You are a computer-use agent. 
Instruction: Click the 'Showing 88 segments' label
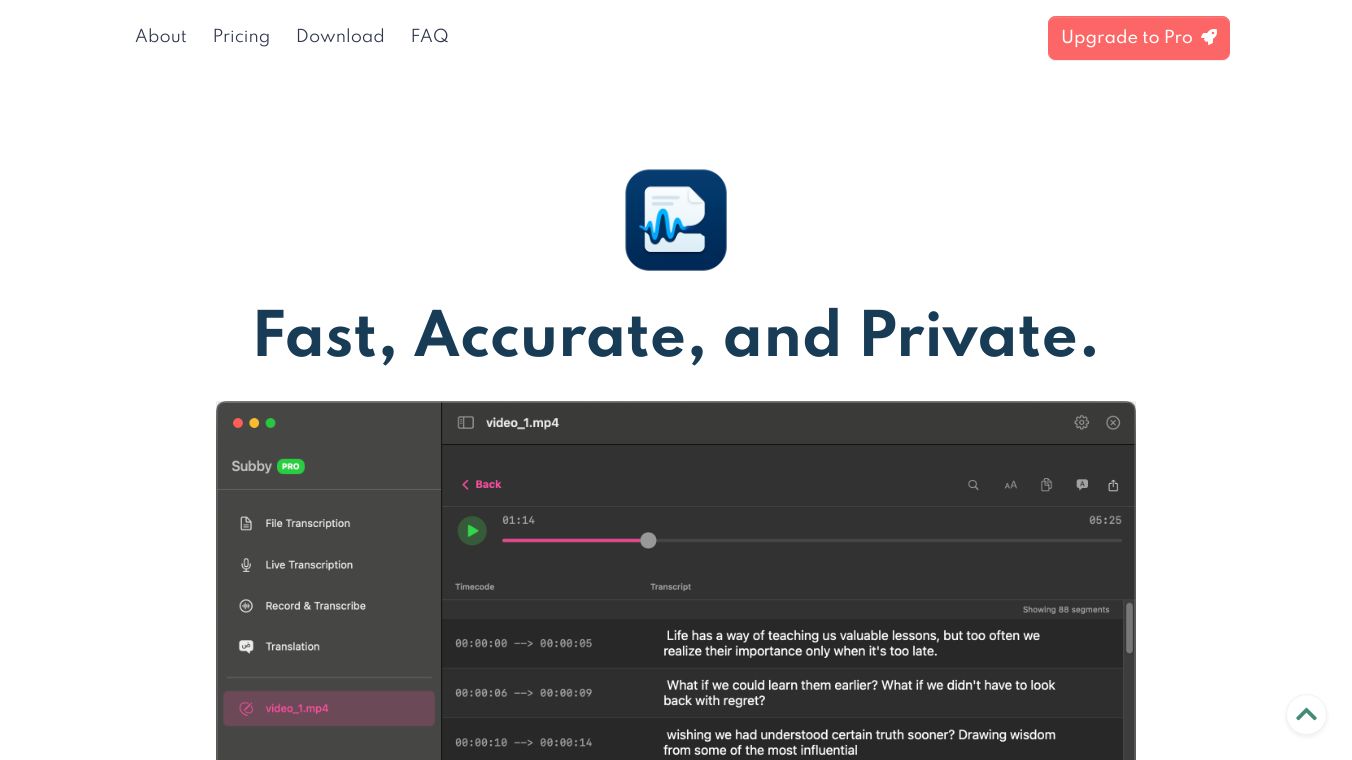1066,610
